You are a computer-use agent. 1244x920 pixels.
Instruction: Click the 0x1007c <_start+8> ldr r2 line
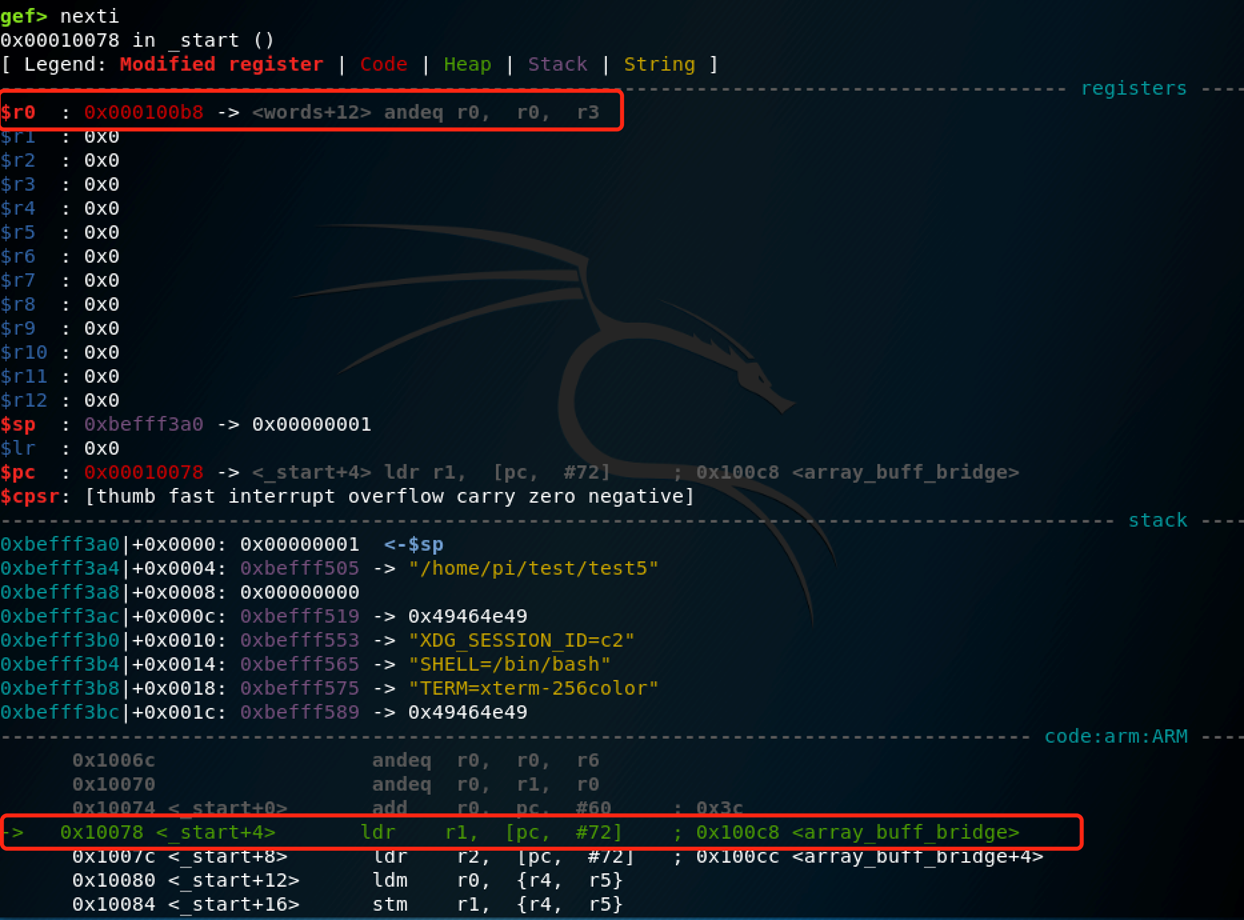(557, 856)
